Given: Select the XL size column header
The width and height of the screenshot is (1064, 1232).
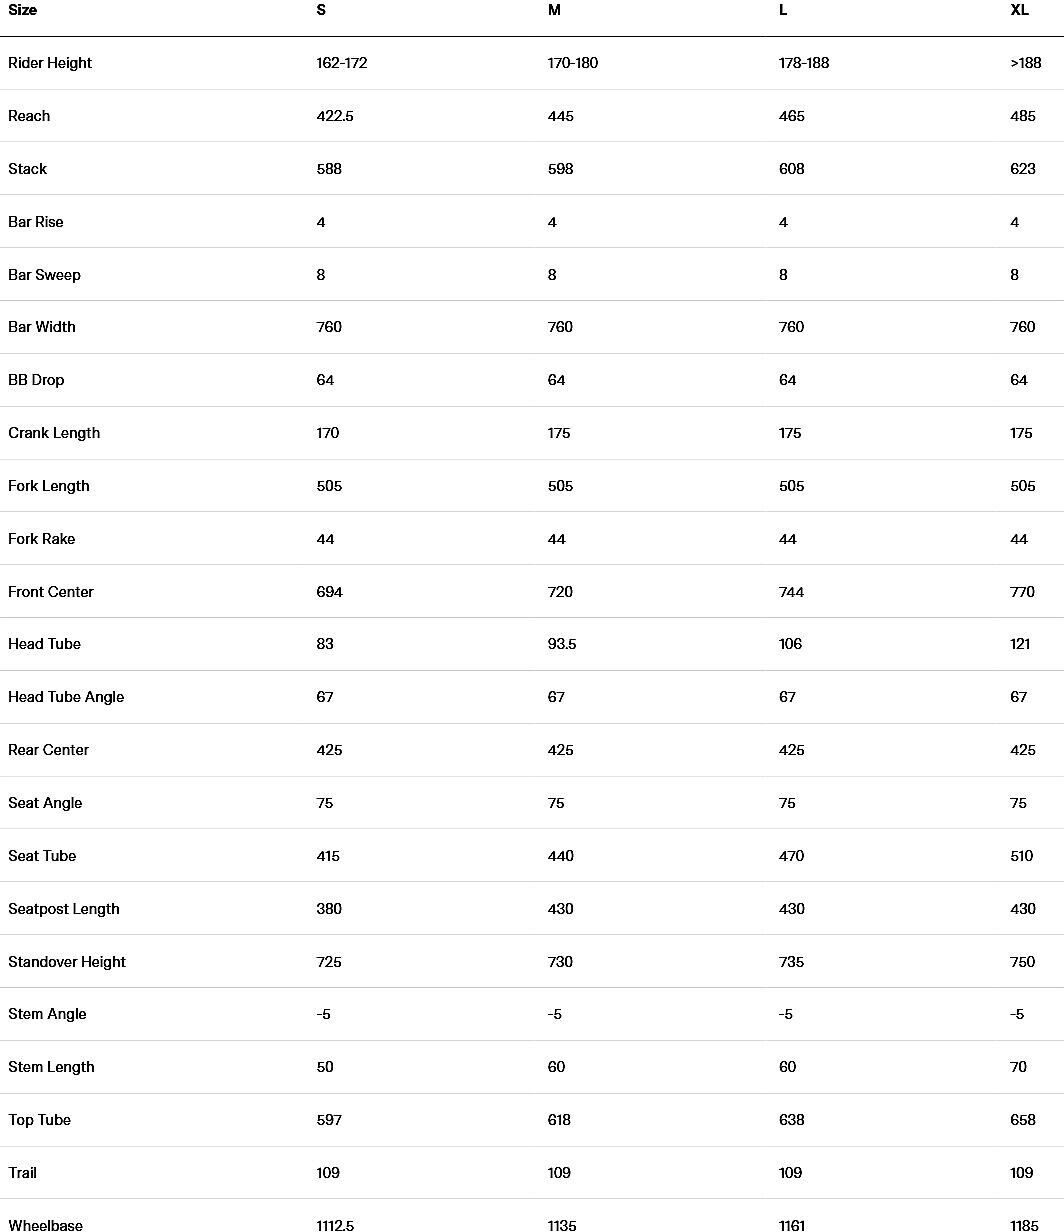Looking at the screenshot, I should [x=1019, y=10].
